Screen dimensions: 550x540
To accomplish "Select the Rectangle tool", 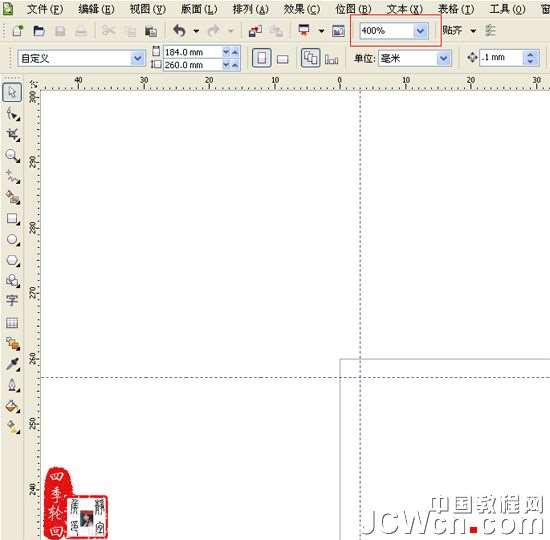I will (x=12, y=219).
